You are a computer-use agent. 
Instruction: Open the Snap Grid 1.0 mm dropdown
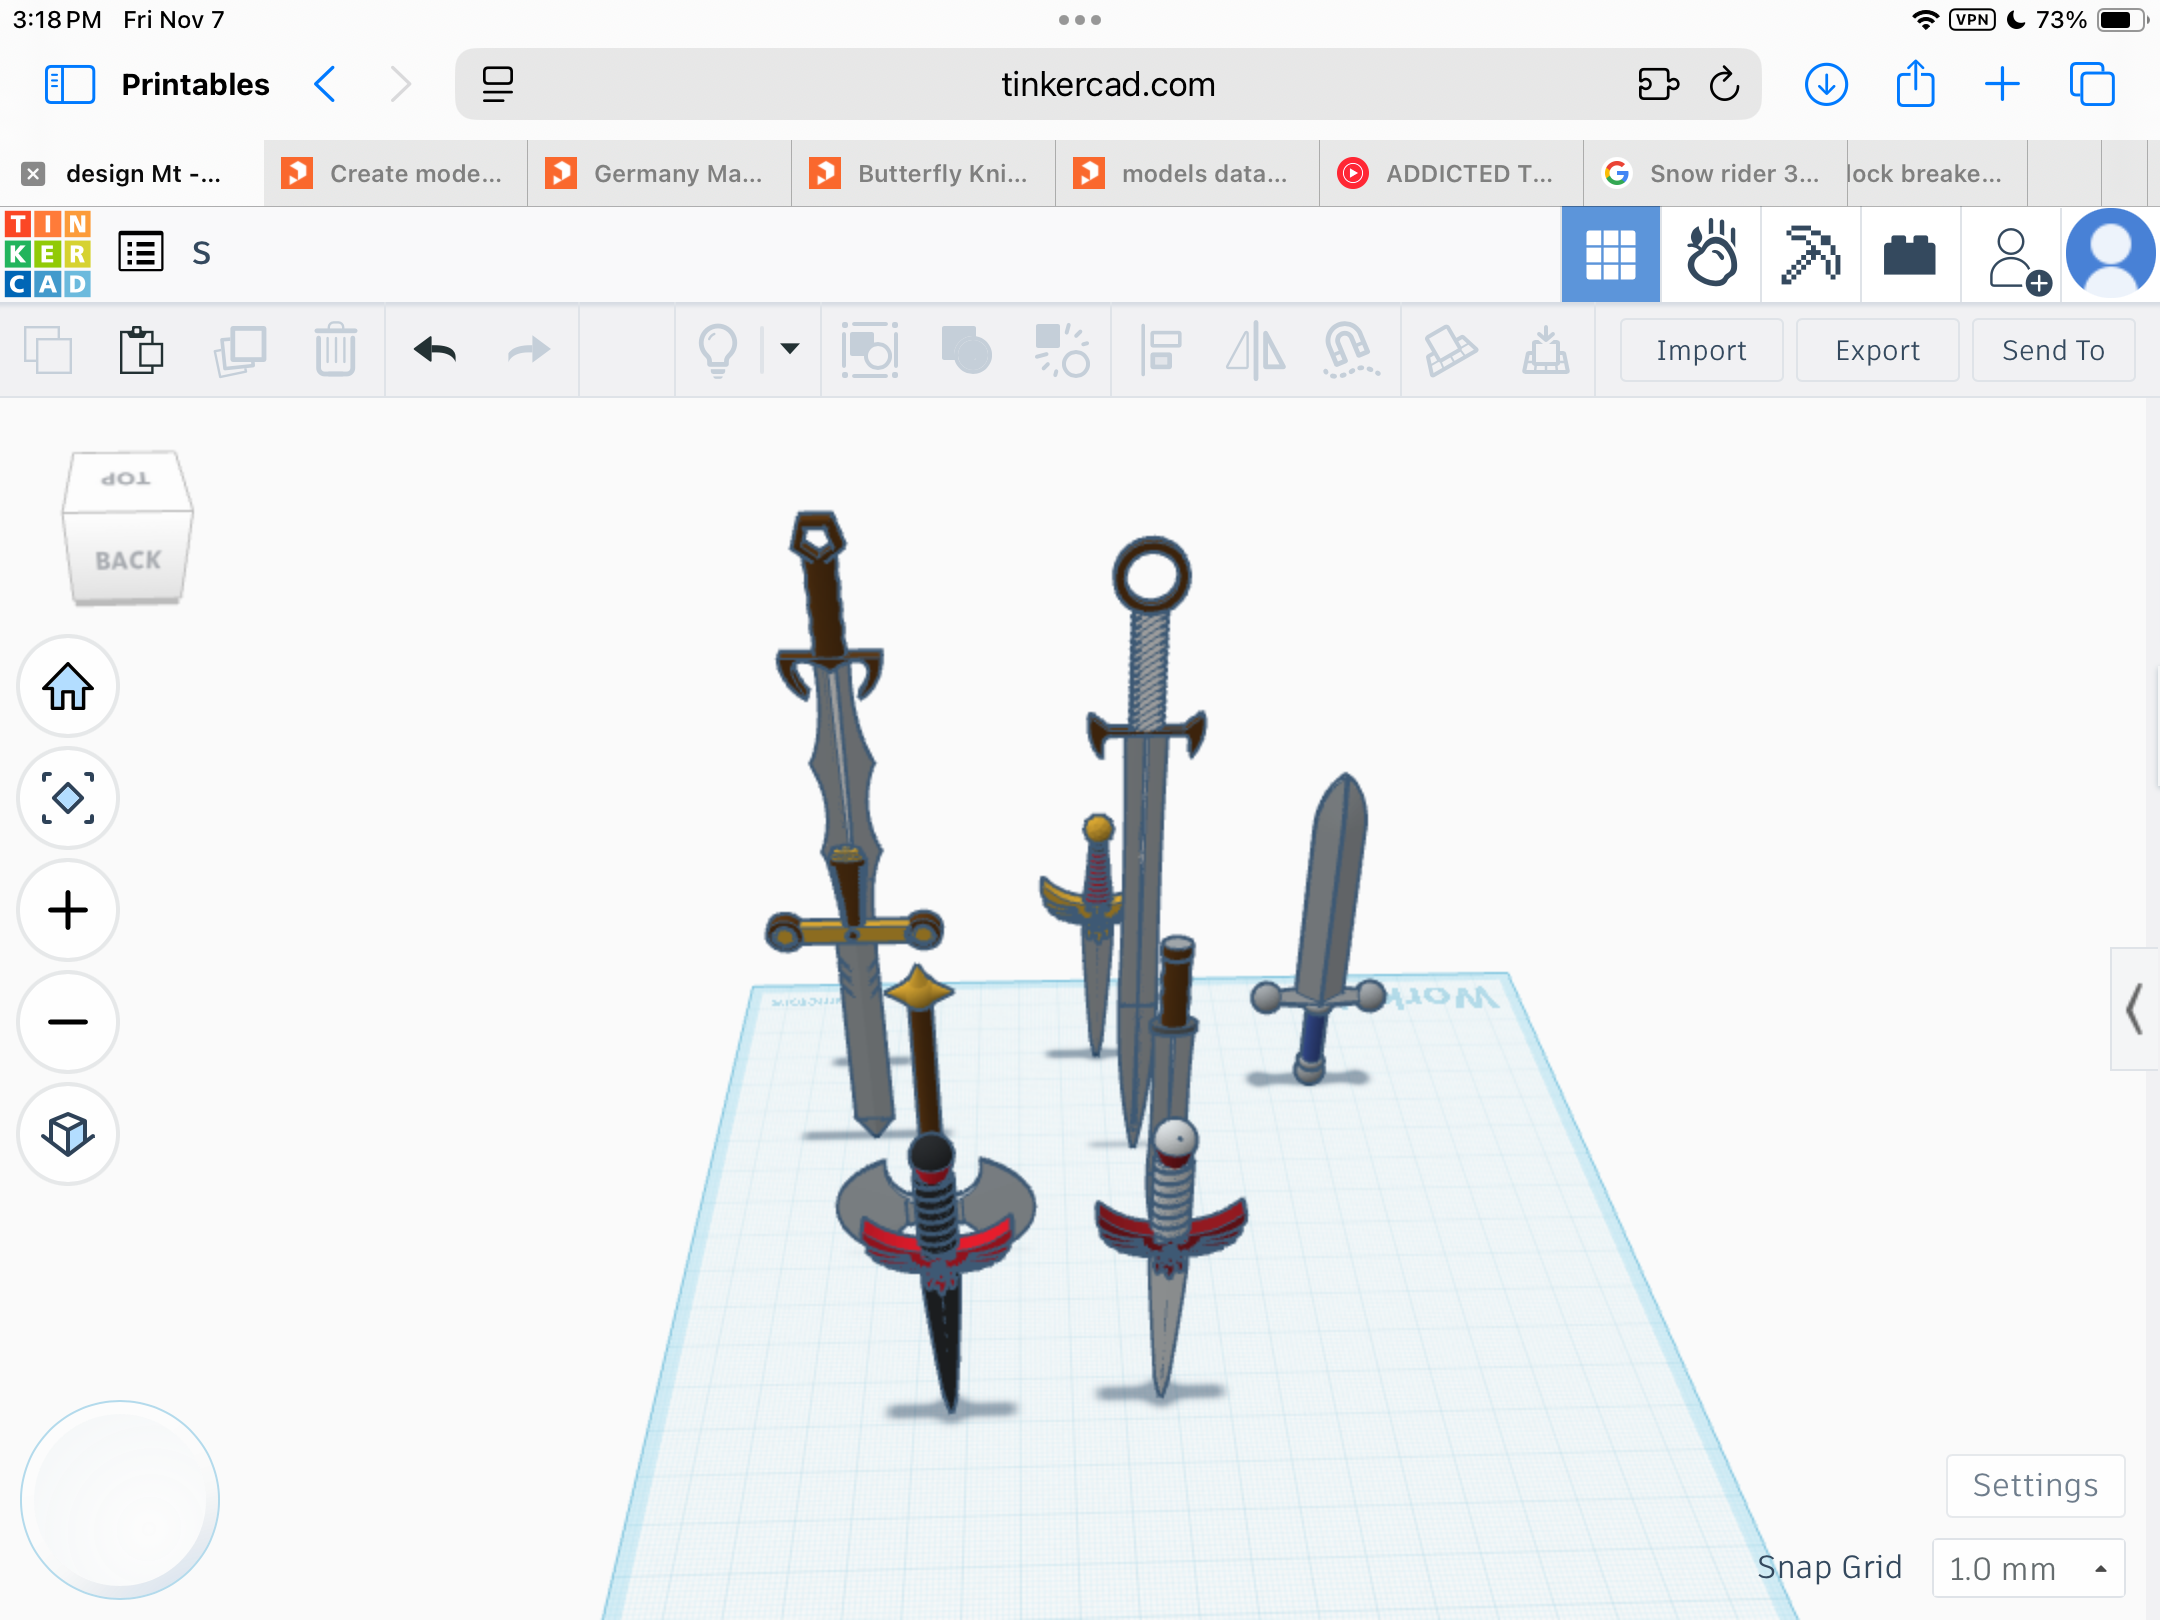pos(2028,1568)
